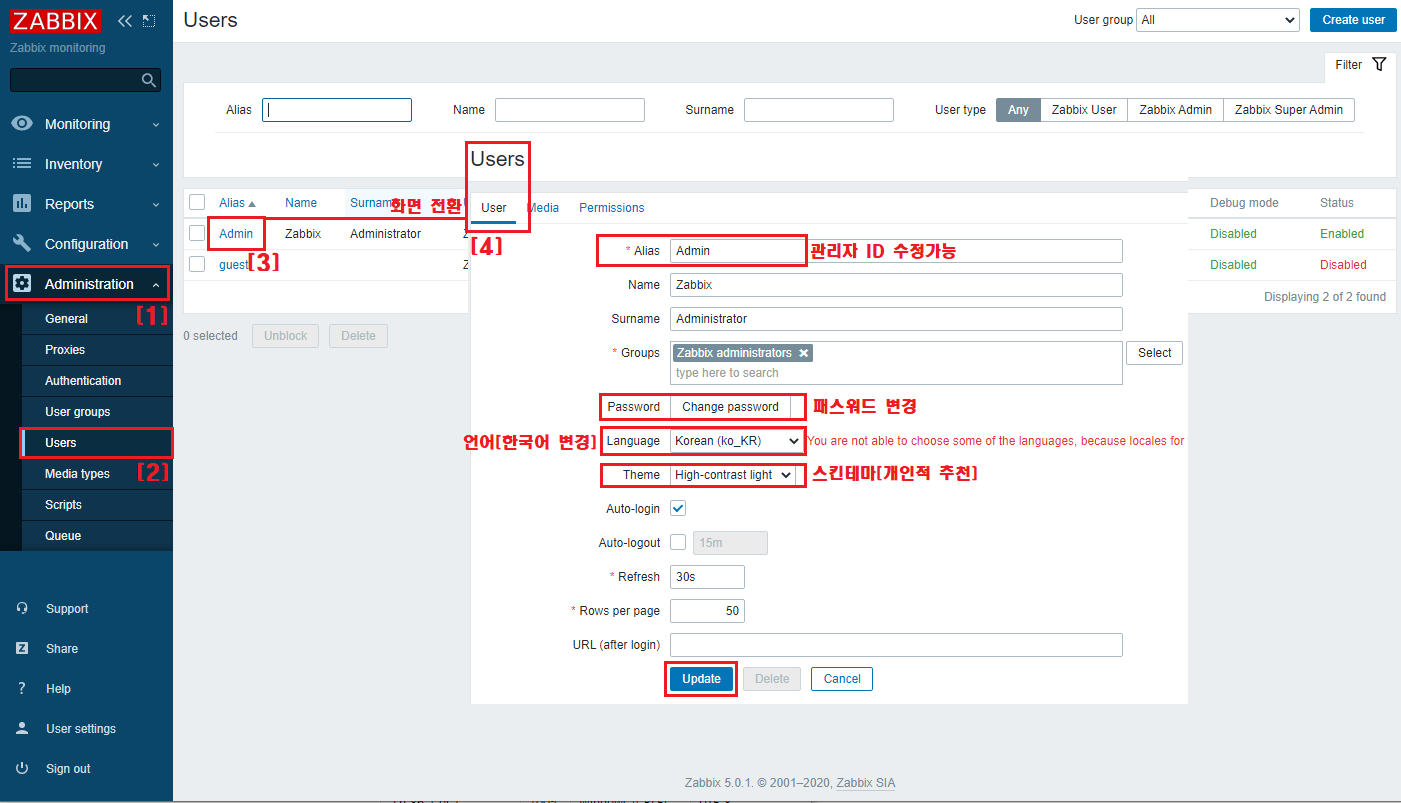The height and width of the screenshot is (803, 1401).
Task: Switch to the Permissions tab
Action: [x=612, y=208]
